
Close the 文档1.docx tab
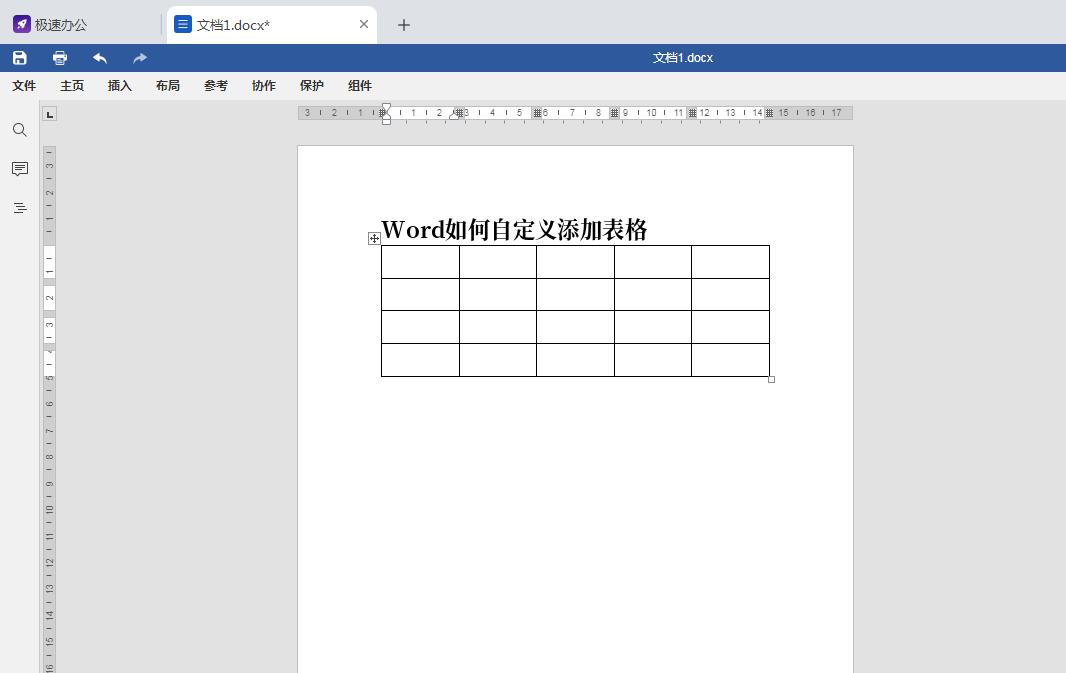coord(364,24)
